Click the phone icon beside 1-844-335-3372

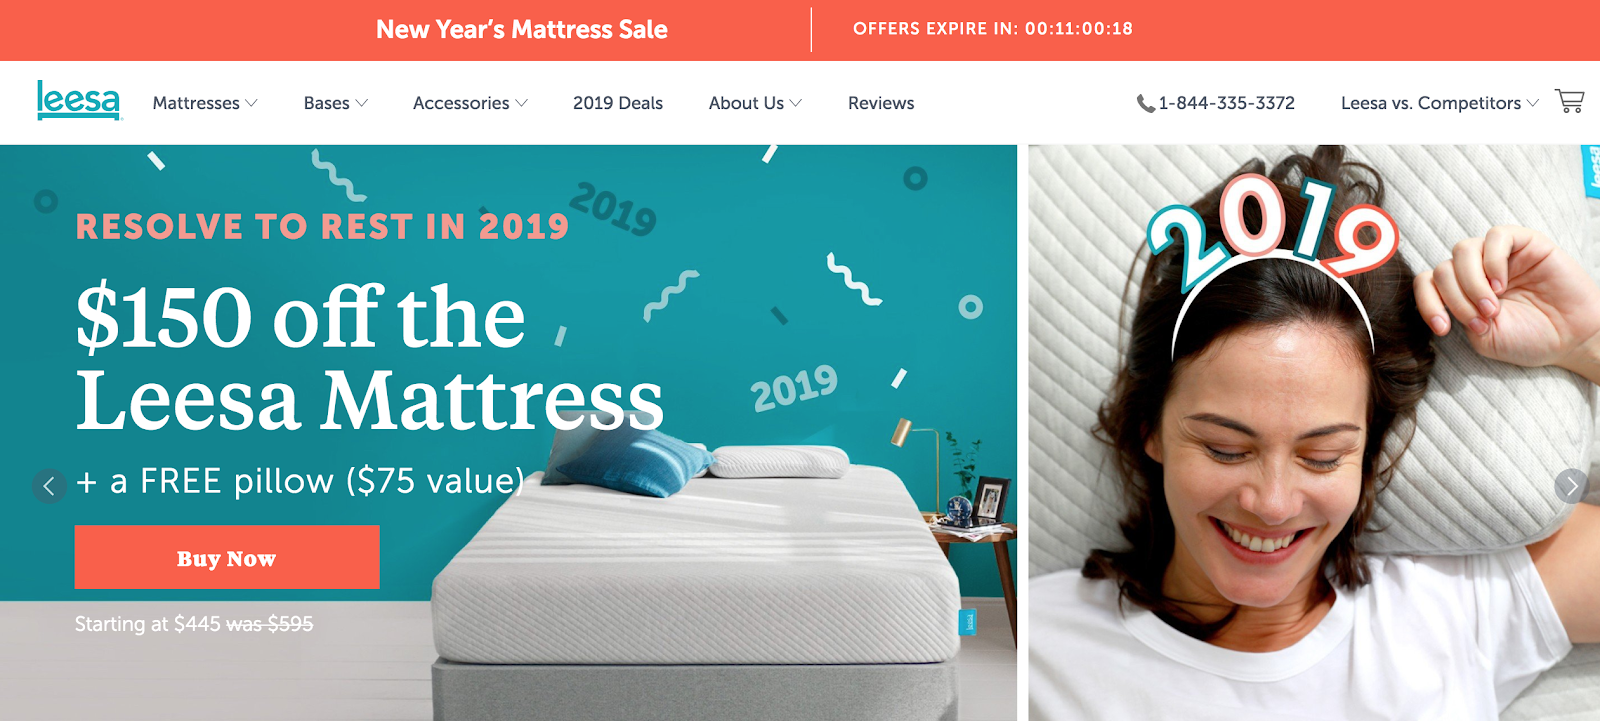click(x=1145, y=103)
